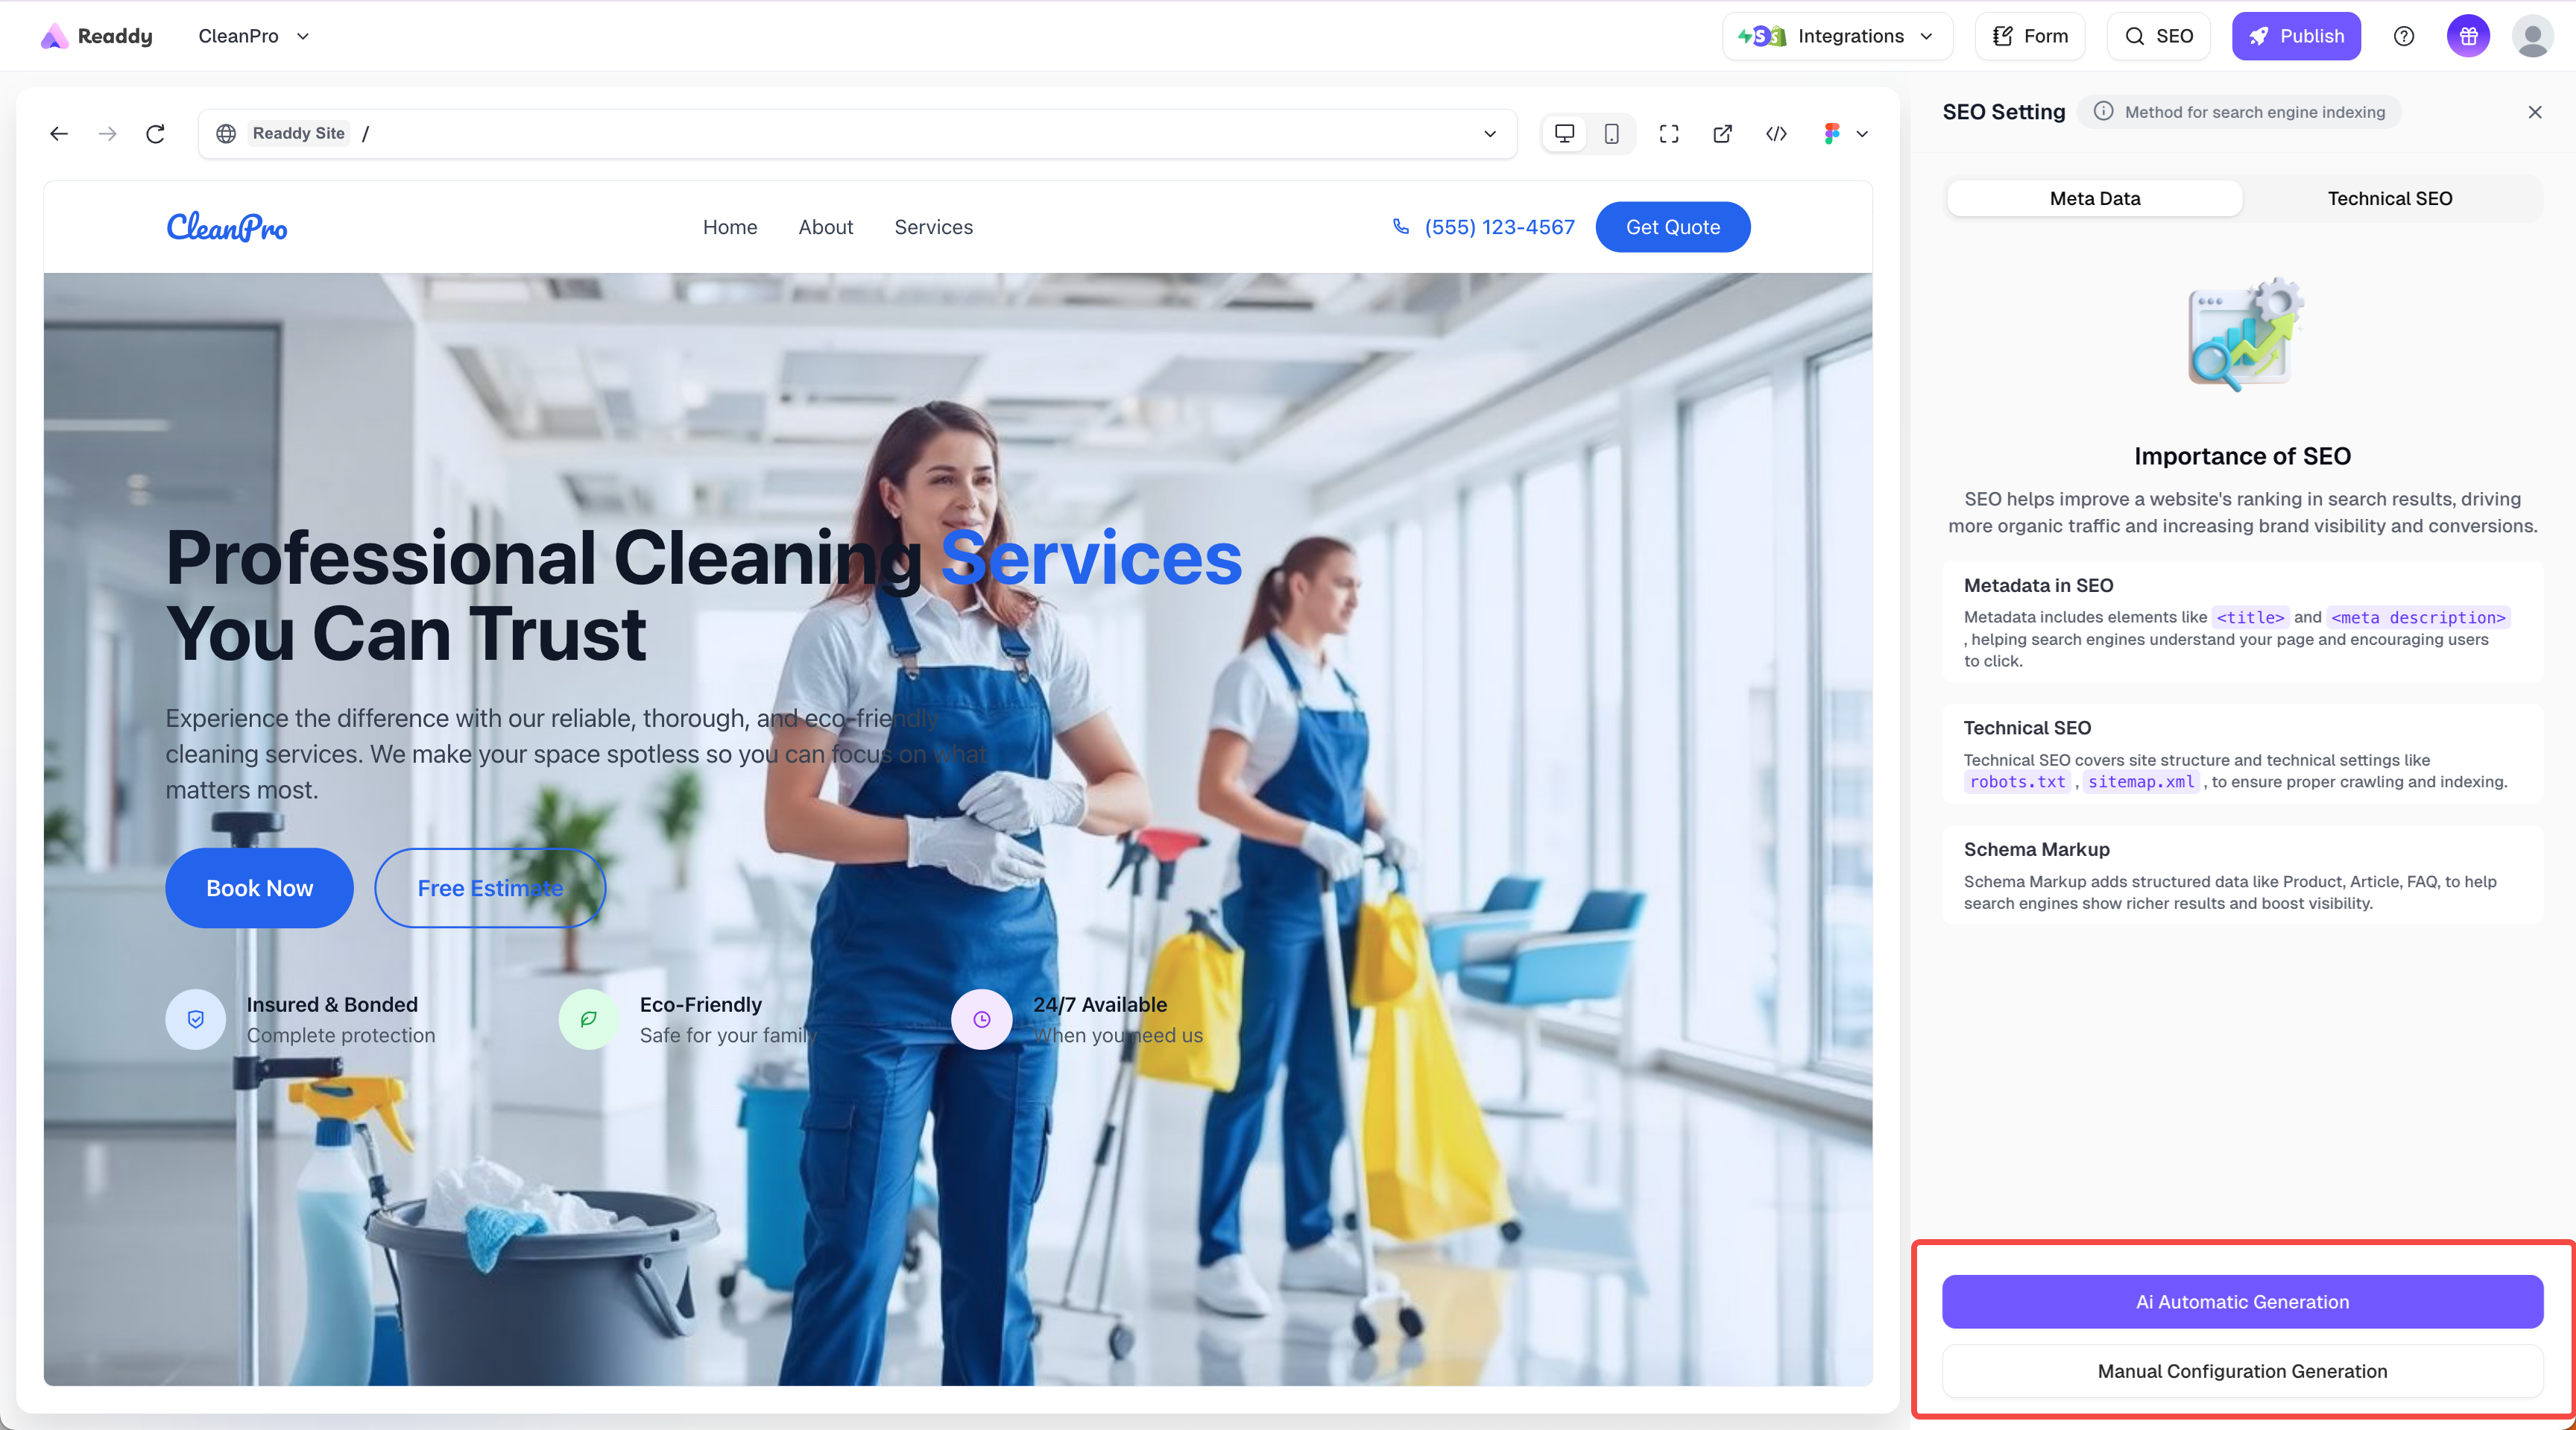Expand the page URL path dropdown
Screen dimensions: 2576x1430
coord(1490,134)
